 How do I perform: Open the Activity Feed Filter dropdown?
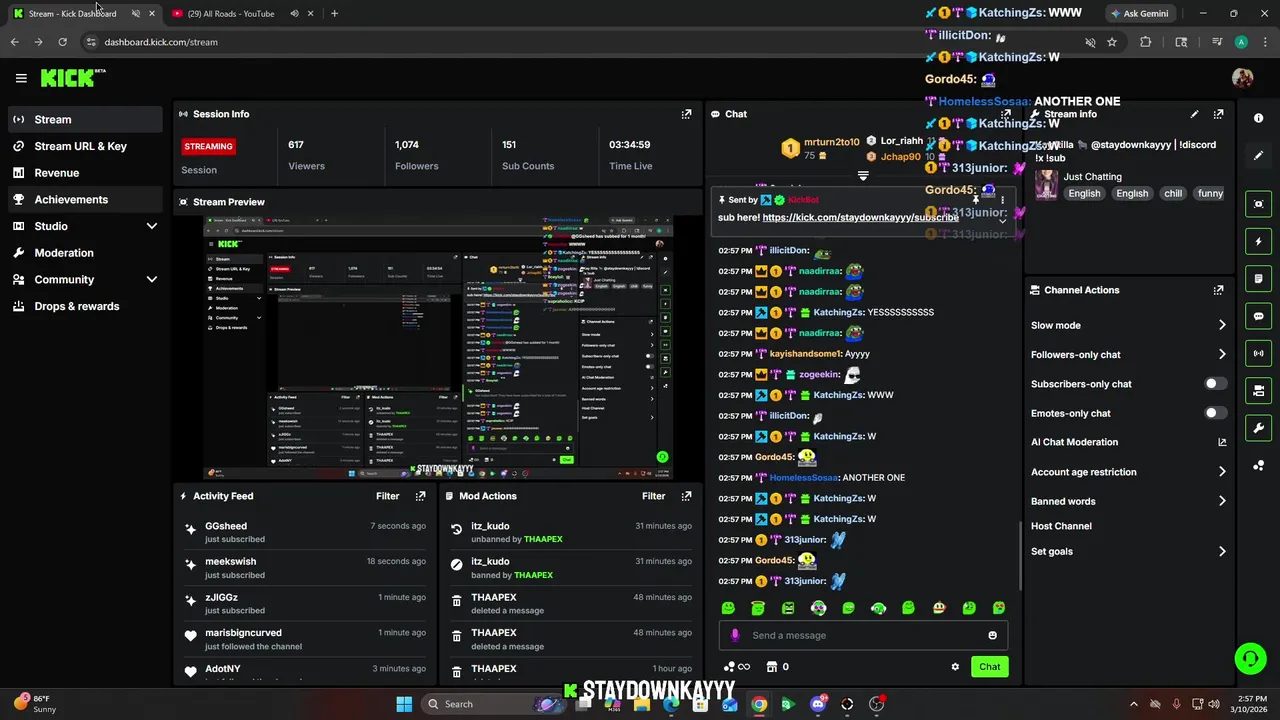click(388, 496)
